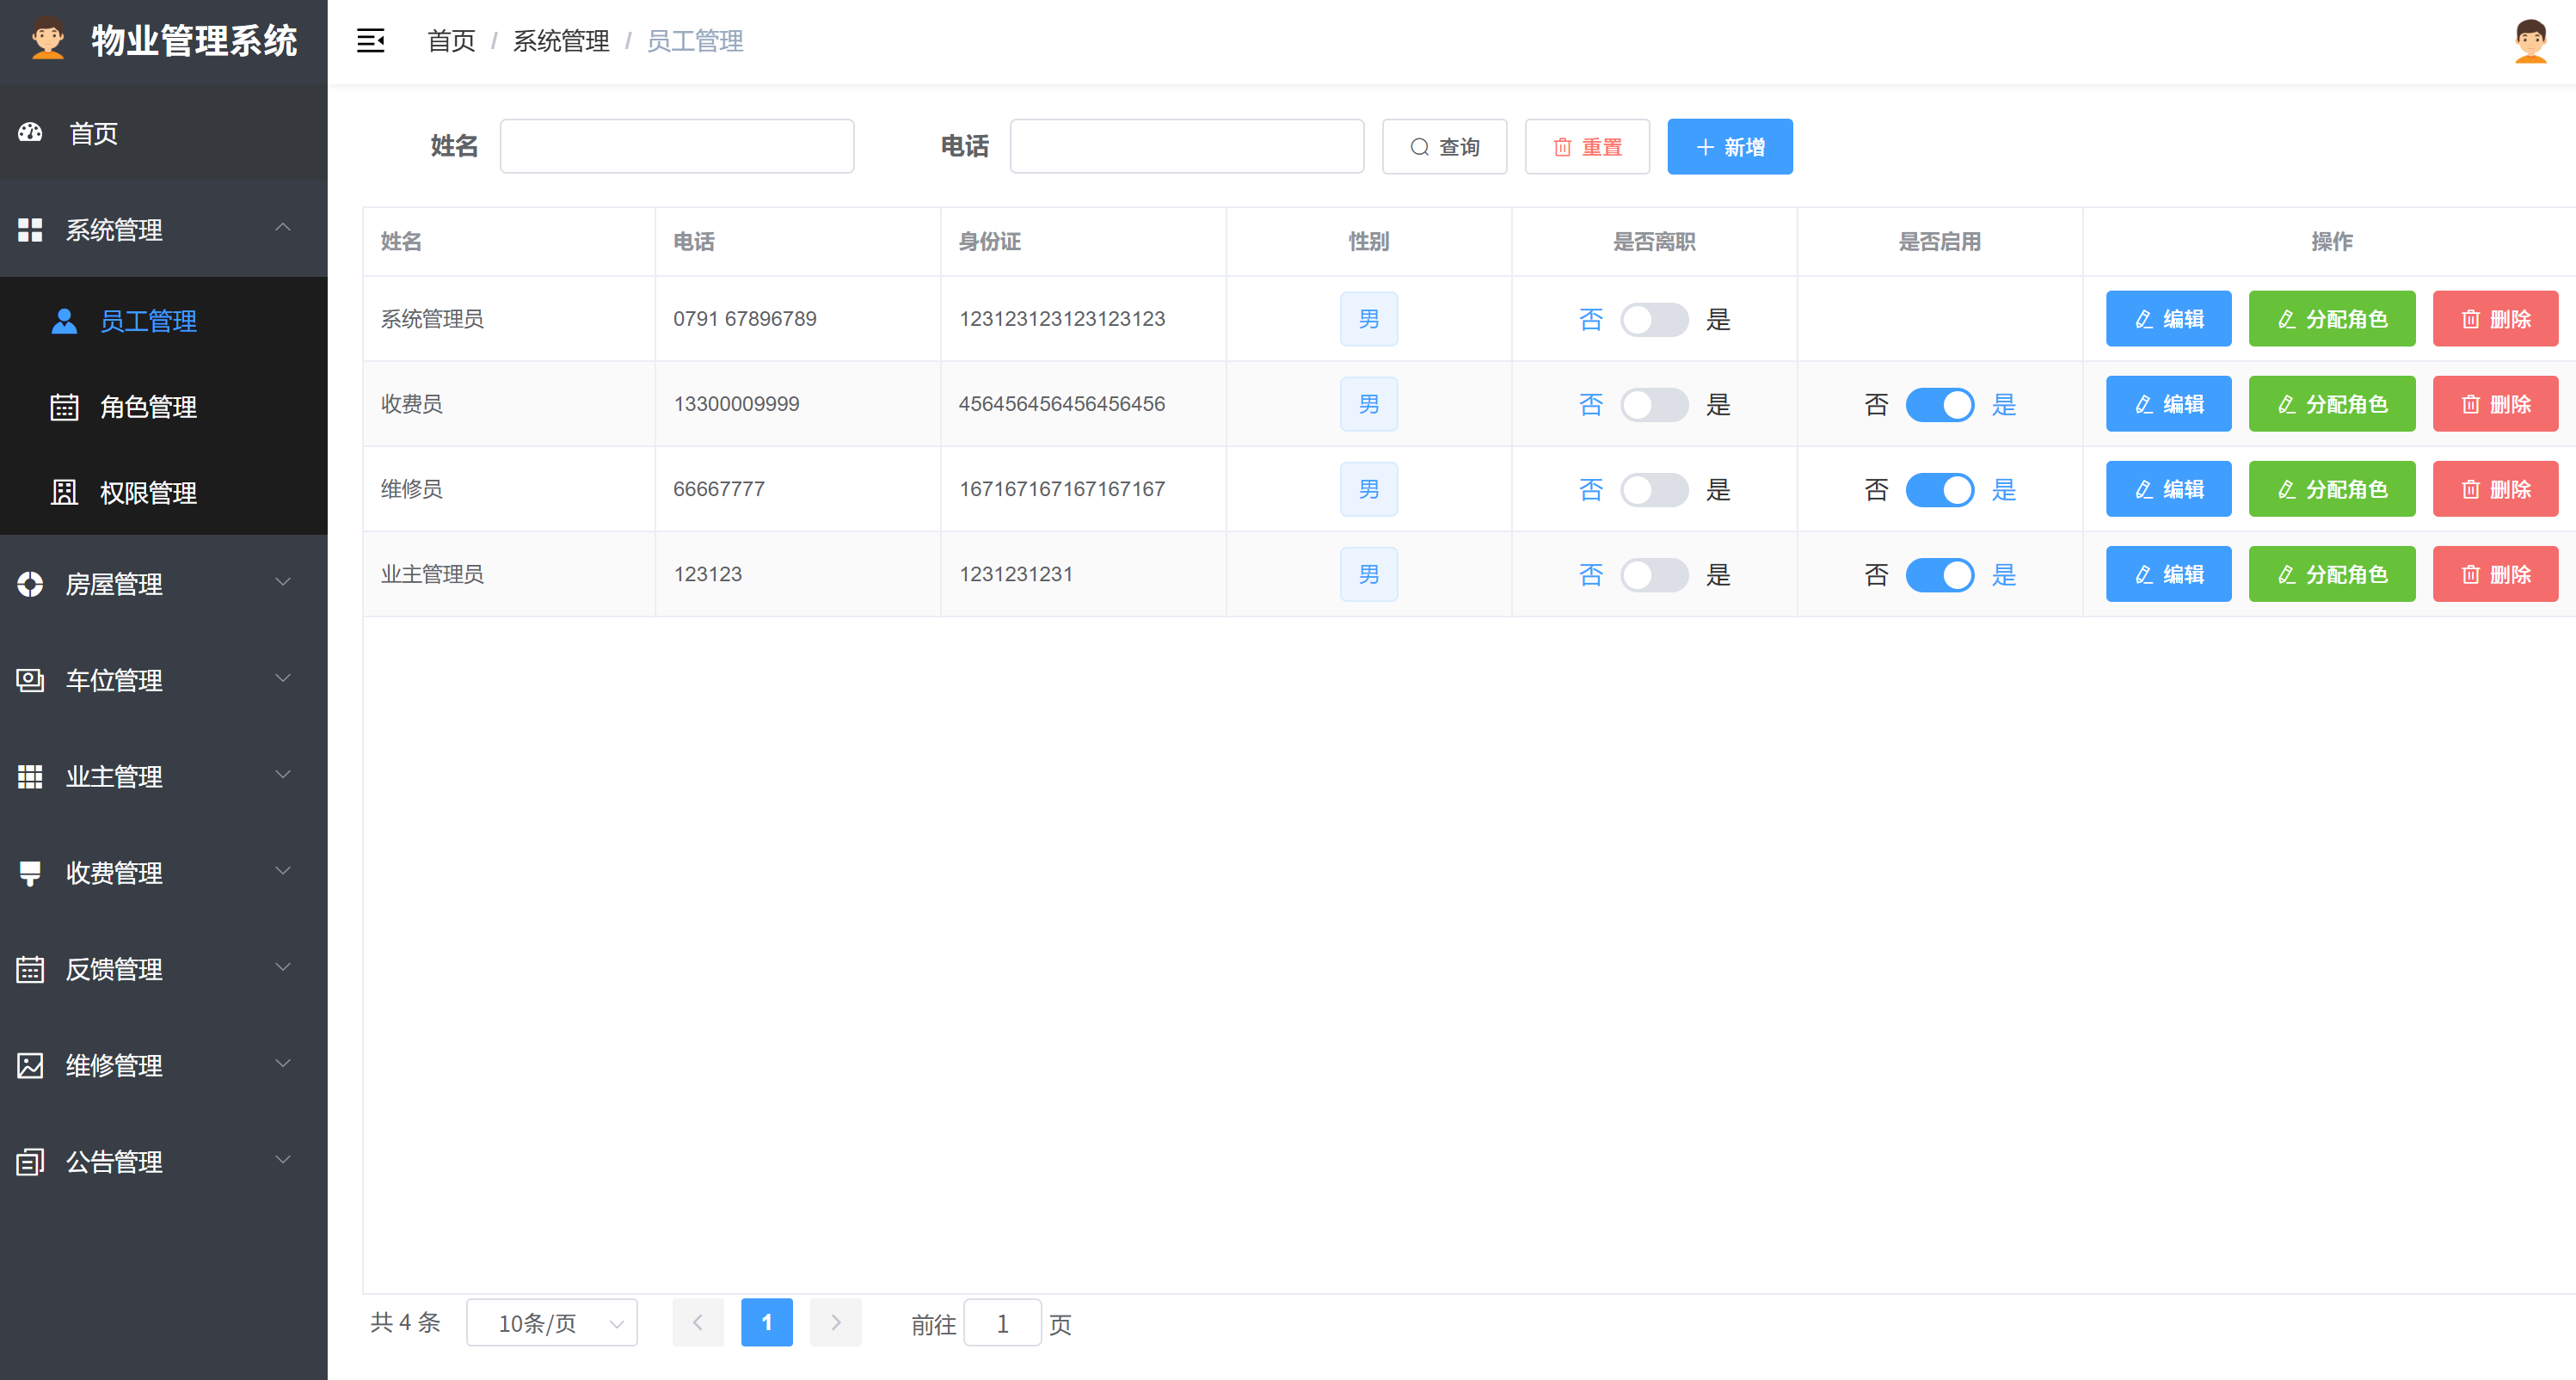2576x1380 pixels.
Task: Click the grid icon beside 系统管理
Action: pos(30,230)
